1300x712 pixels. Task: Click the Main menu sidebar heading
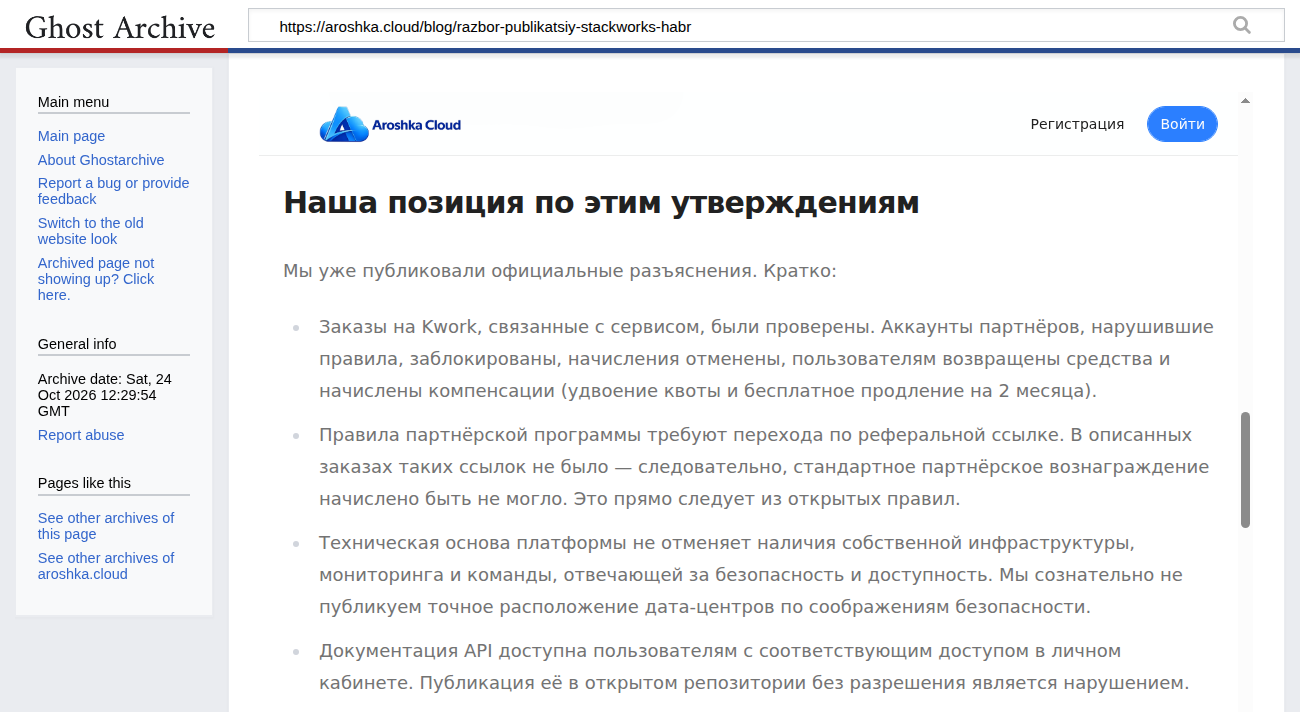click(73, 102)
